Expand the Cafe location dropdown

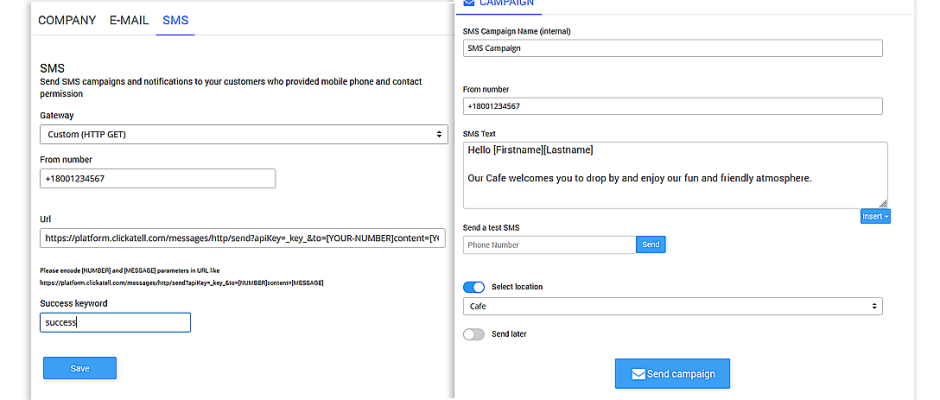(x=673, y=306)
